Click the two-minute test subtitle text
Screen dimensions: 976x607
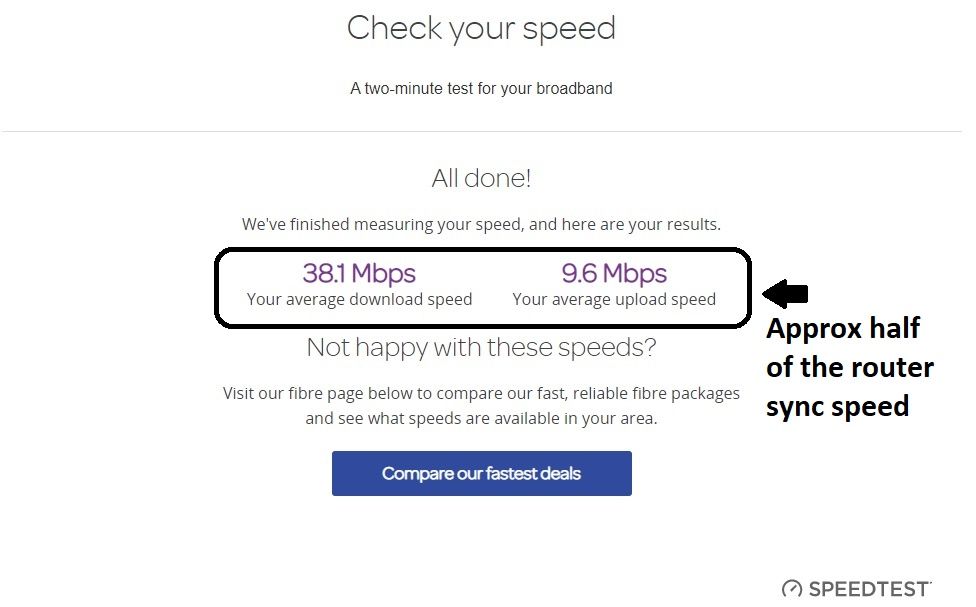(481, 88)
